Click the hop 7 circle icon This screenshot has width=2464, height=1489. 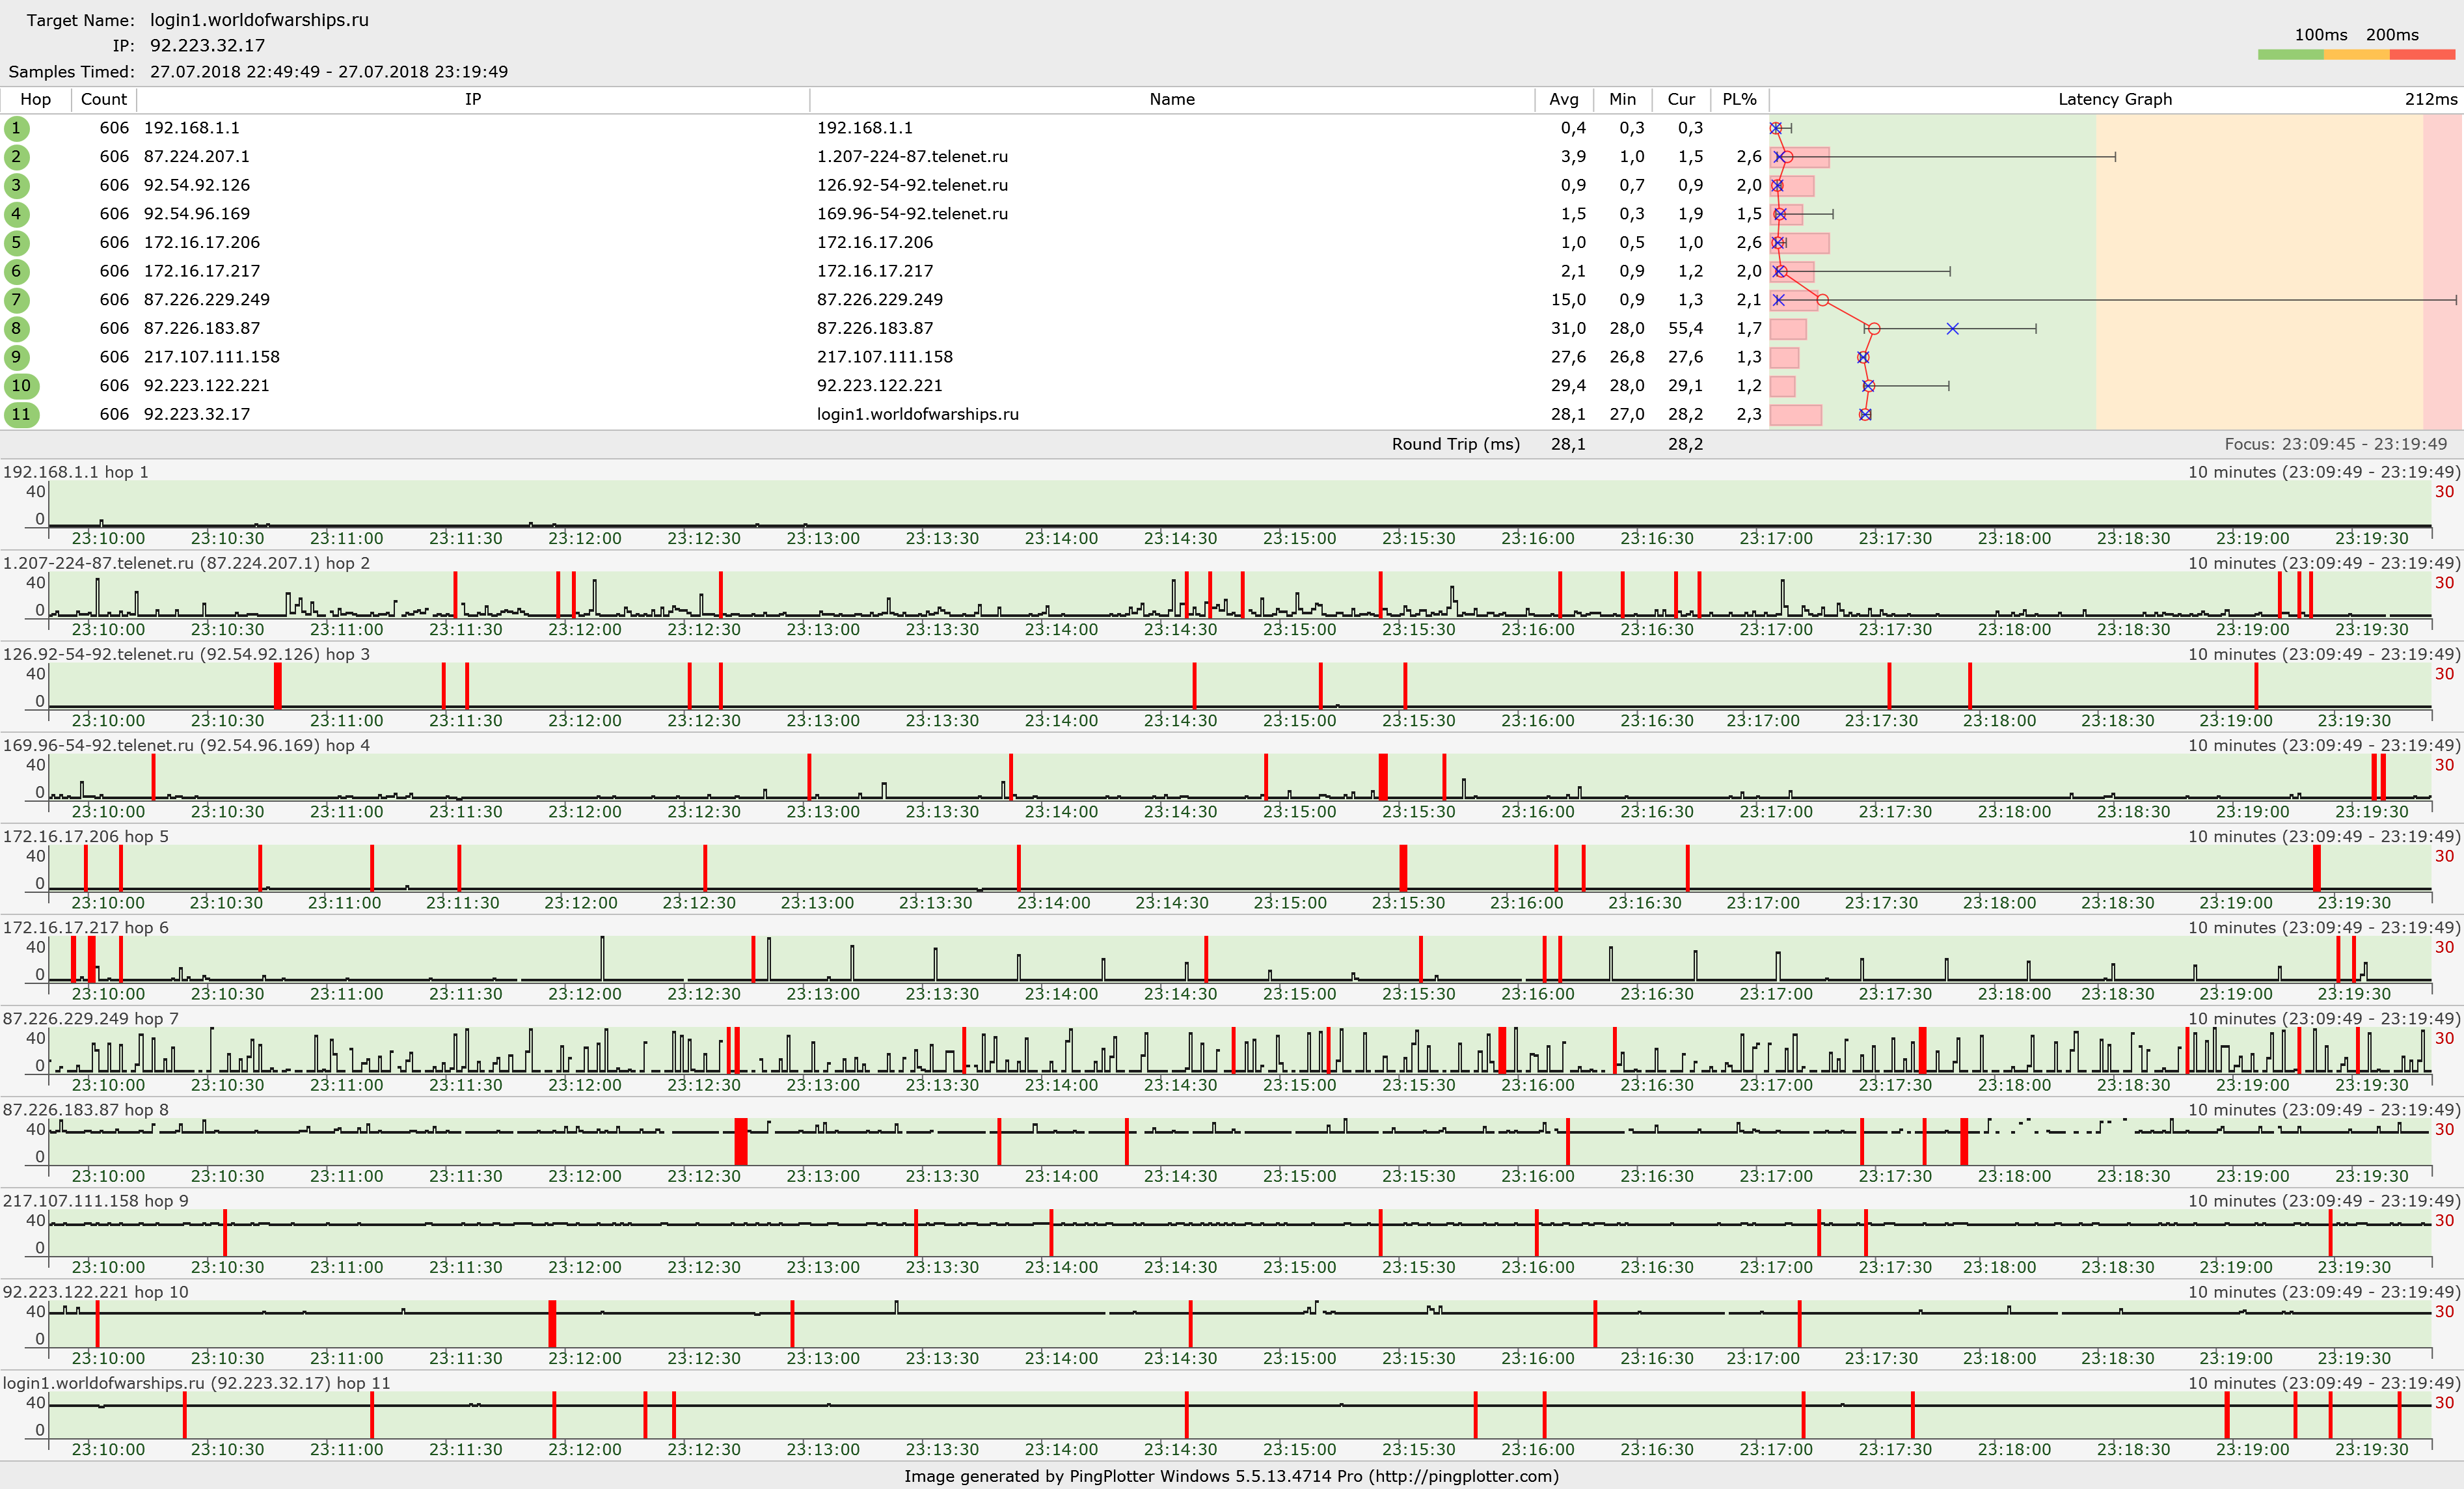point(16,300)
